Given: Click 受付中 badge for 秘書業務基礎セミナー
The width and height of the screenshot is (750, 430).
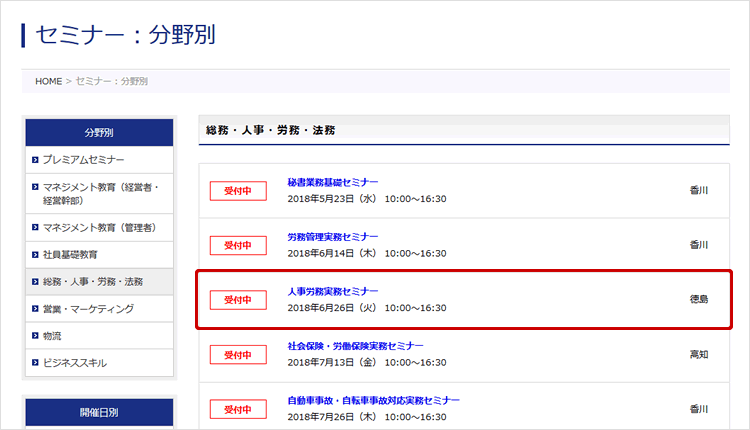Looking at the screenshot, I should (x=238, y=191).
